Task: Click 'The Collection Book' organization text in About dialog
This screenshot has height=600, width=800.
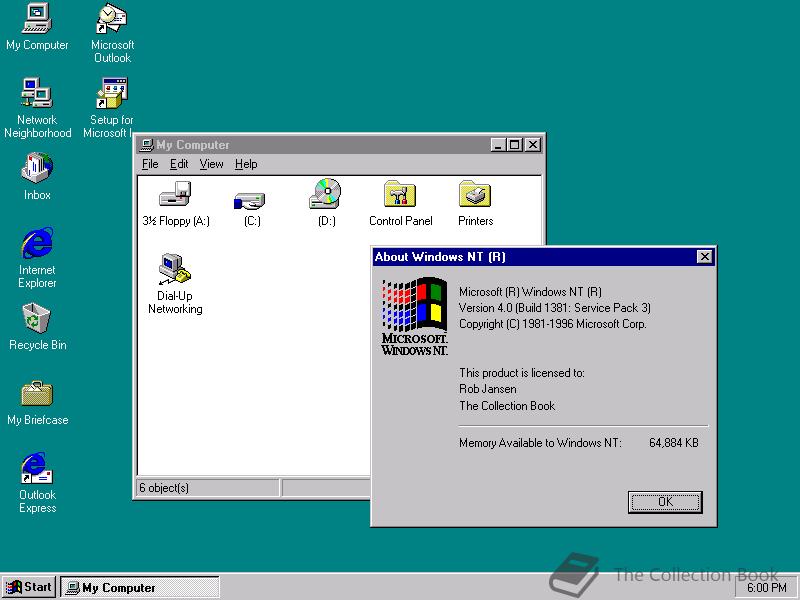Action: click(507, 406)
